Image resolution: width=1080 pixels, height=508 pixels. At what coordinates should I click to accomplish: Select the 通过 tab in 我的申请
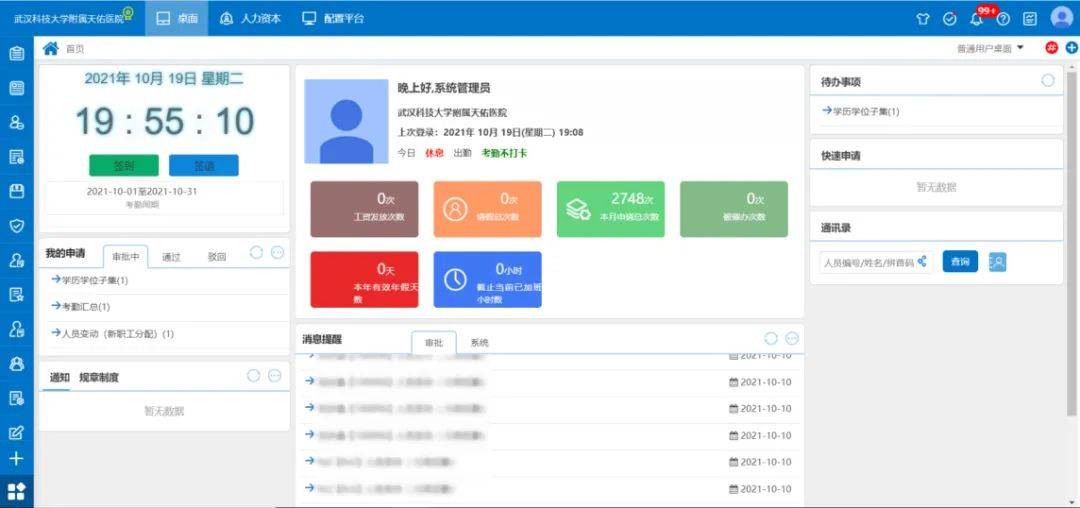tap(171, 257)
